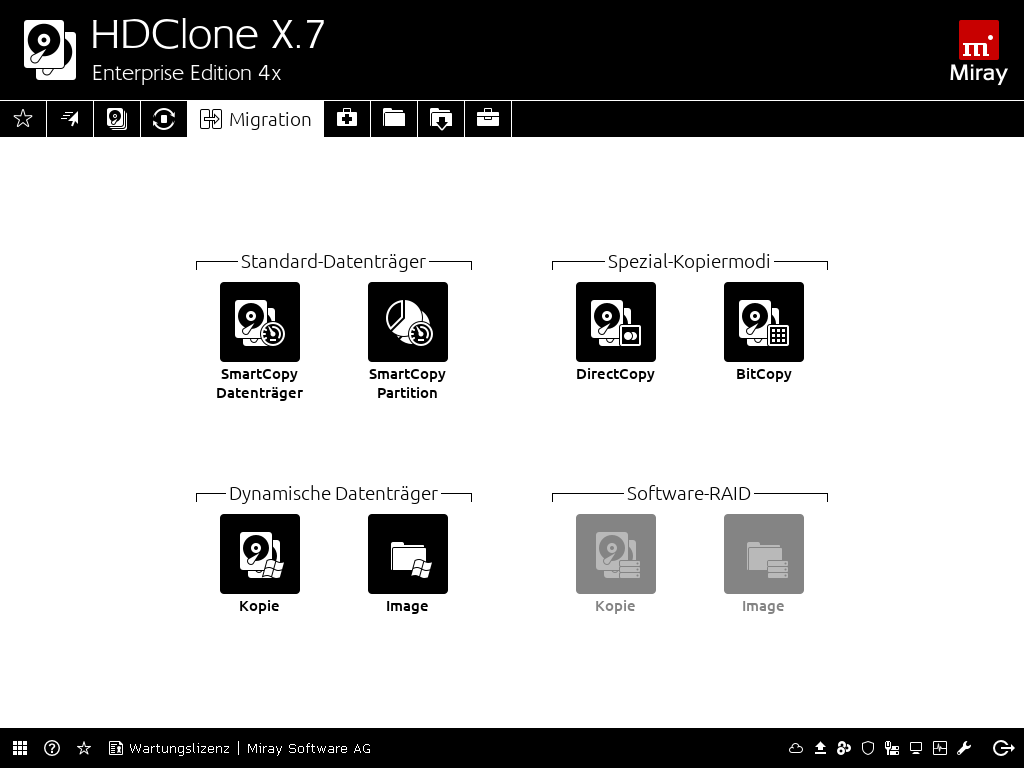The image size is (1024, 768).
Task: Open the favorites star tab in toolbar
Action: [x=23, y=119]
